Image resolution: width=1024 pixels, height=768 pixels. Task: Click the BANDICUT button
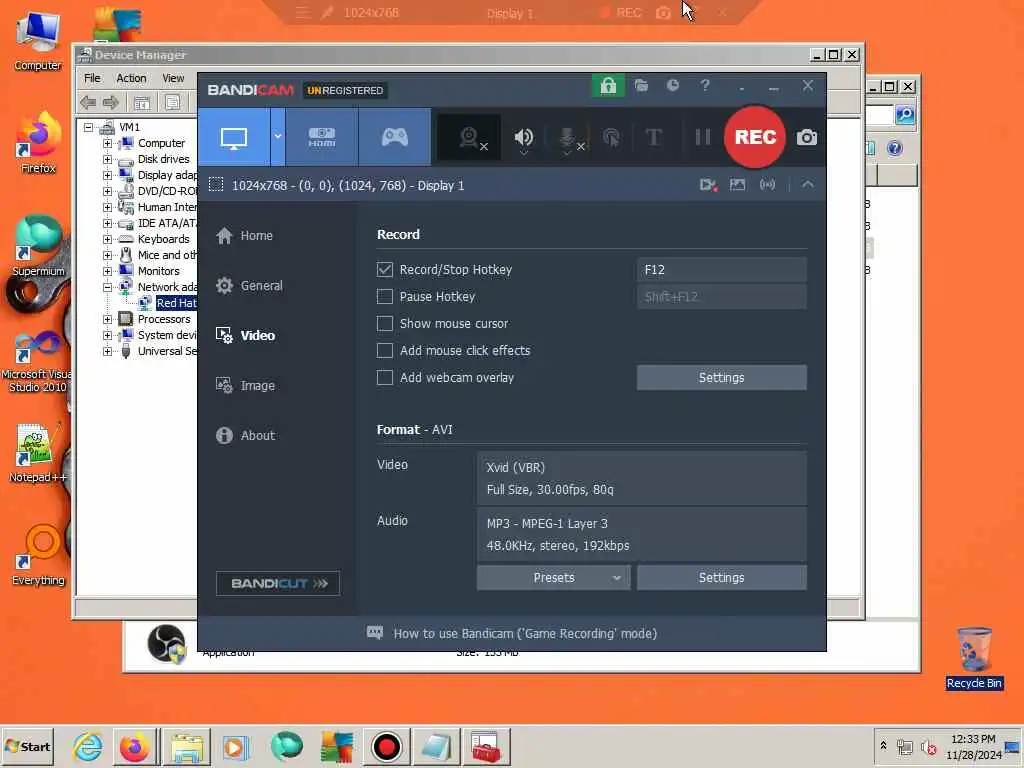pyautogui.click(x=278, y=583)
